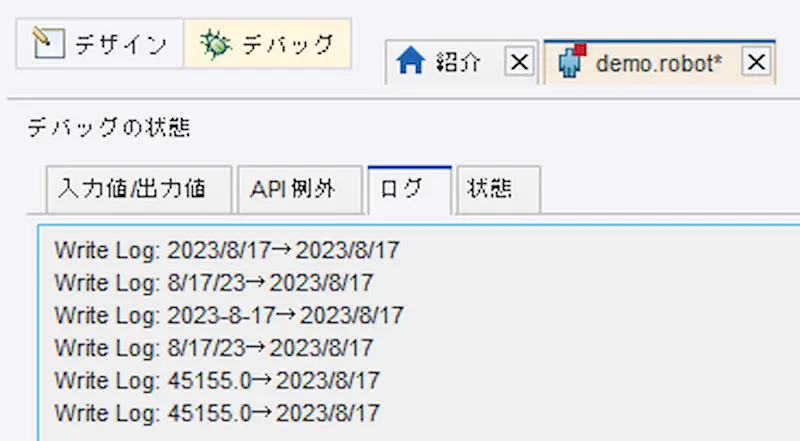Switch to デバッグ mode
This screenshot has height=441, width=800.
tap(267, 44)
